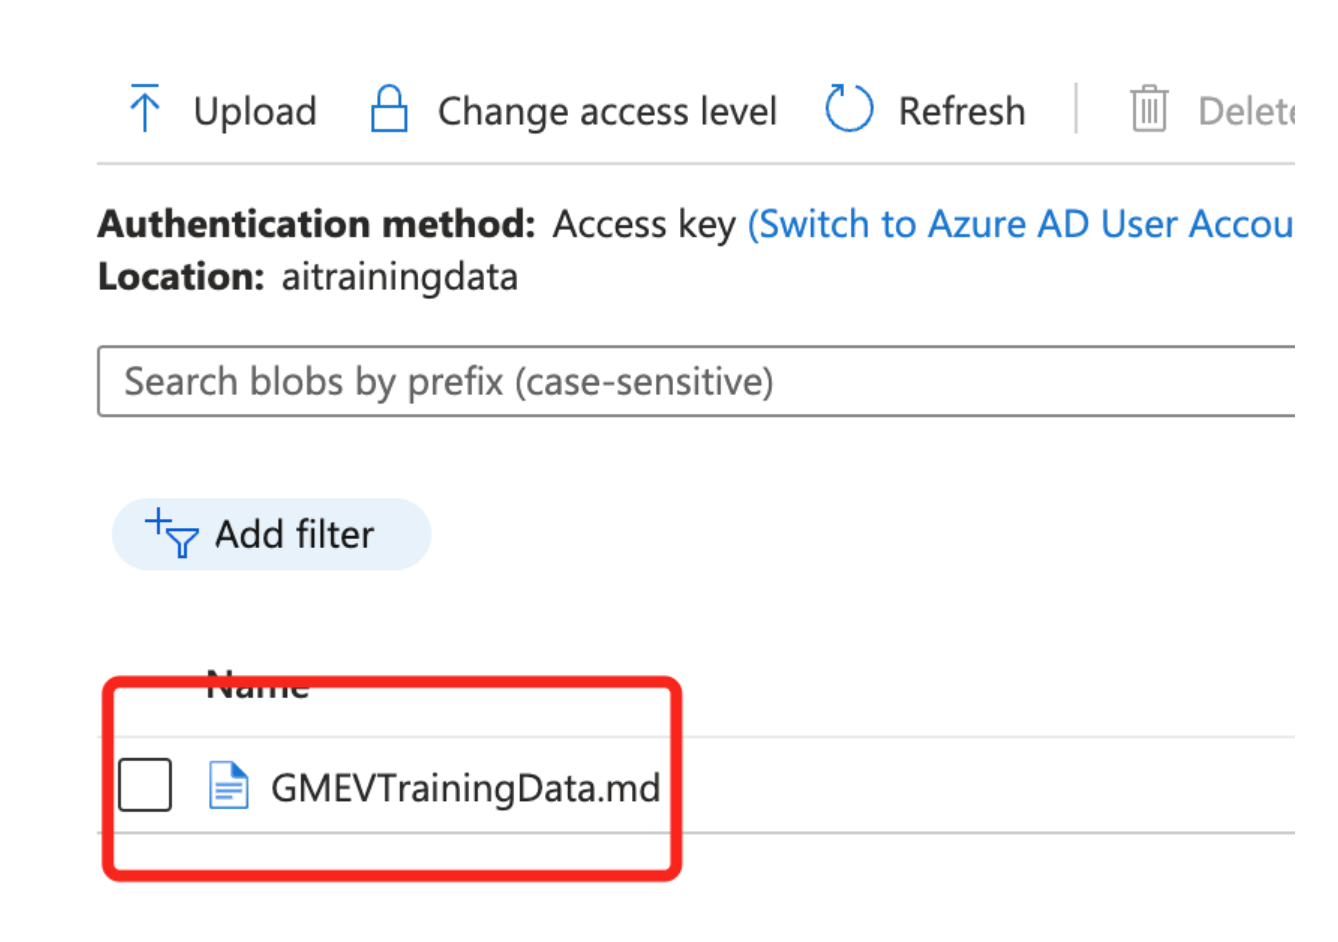Switch to Azure AD User Account link
This screenshot has width=1338, height=942.
pyautogui.click(x=1020, y=224)
